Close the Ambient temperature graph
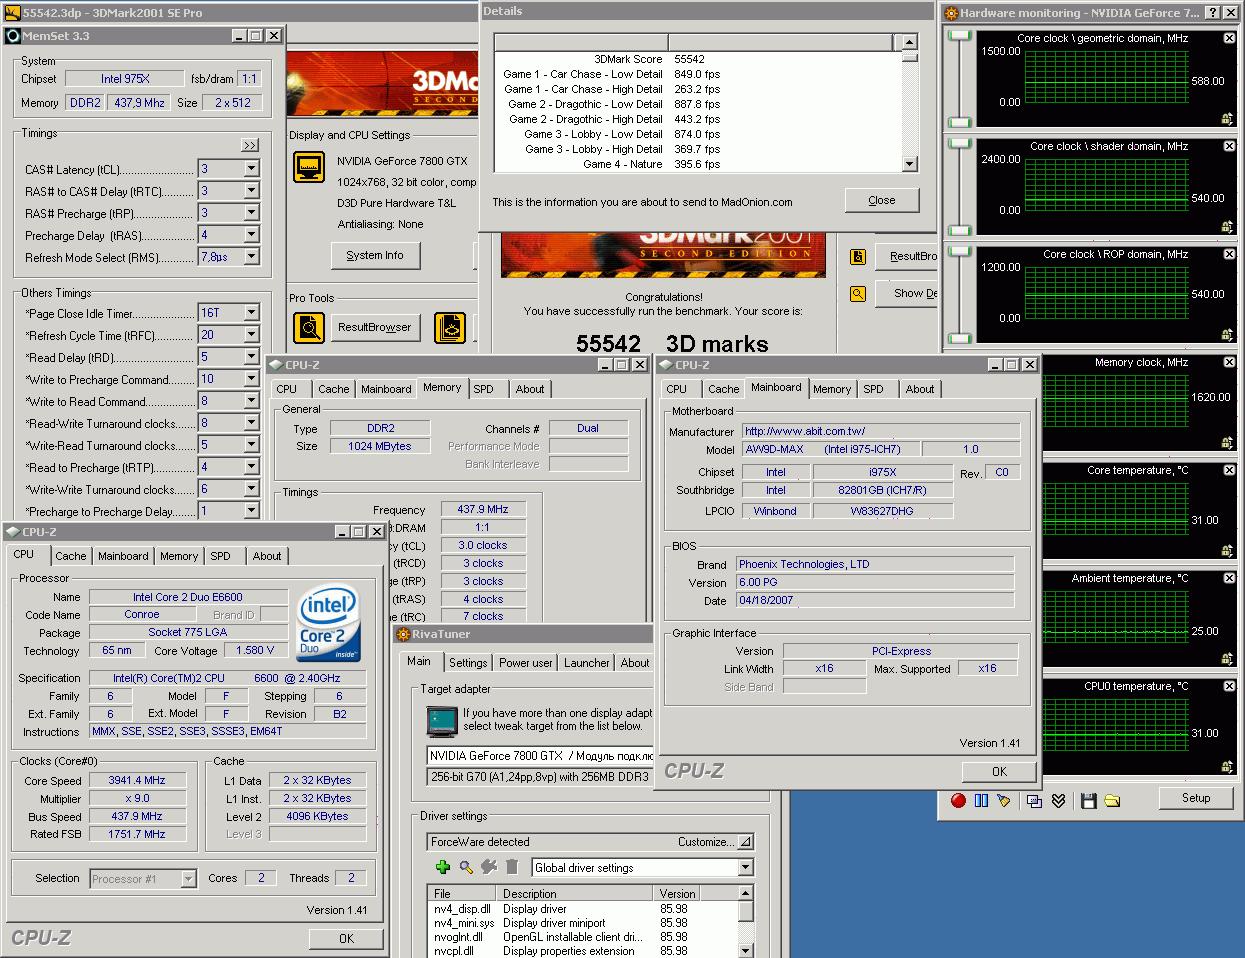The image size is (1245, 958). click(x=1229, y=578)
